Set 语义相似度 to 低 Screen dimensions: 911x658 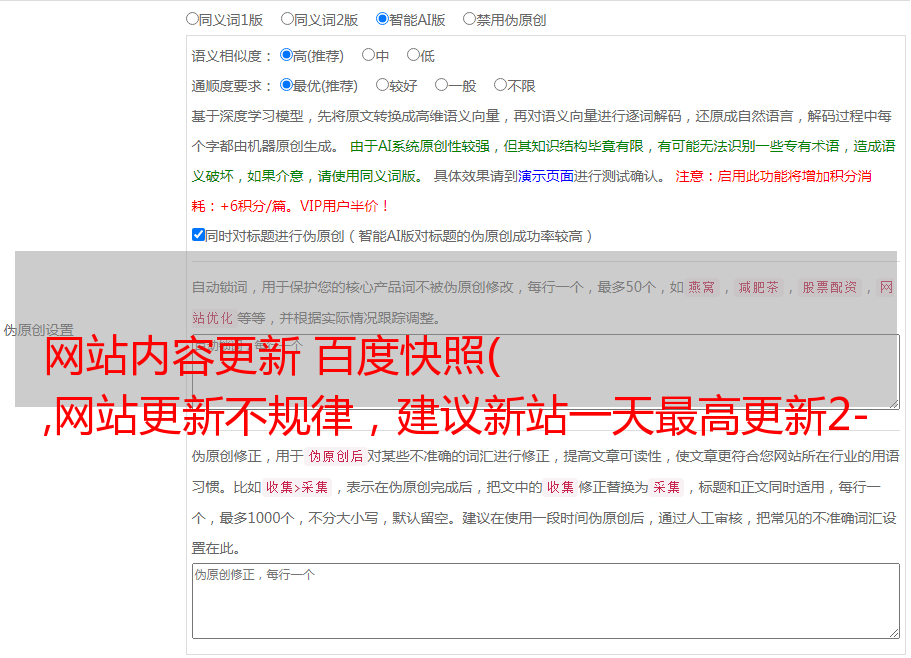(413, 56)
